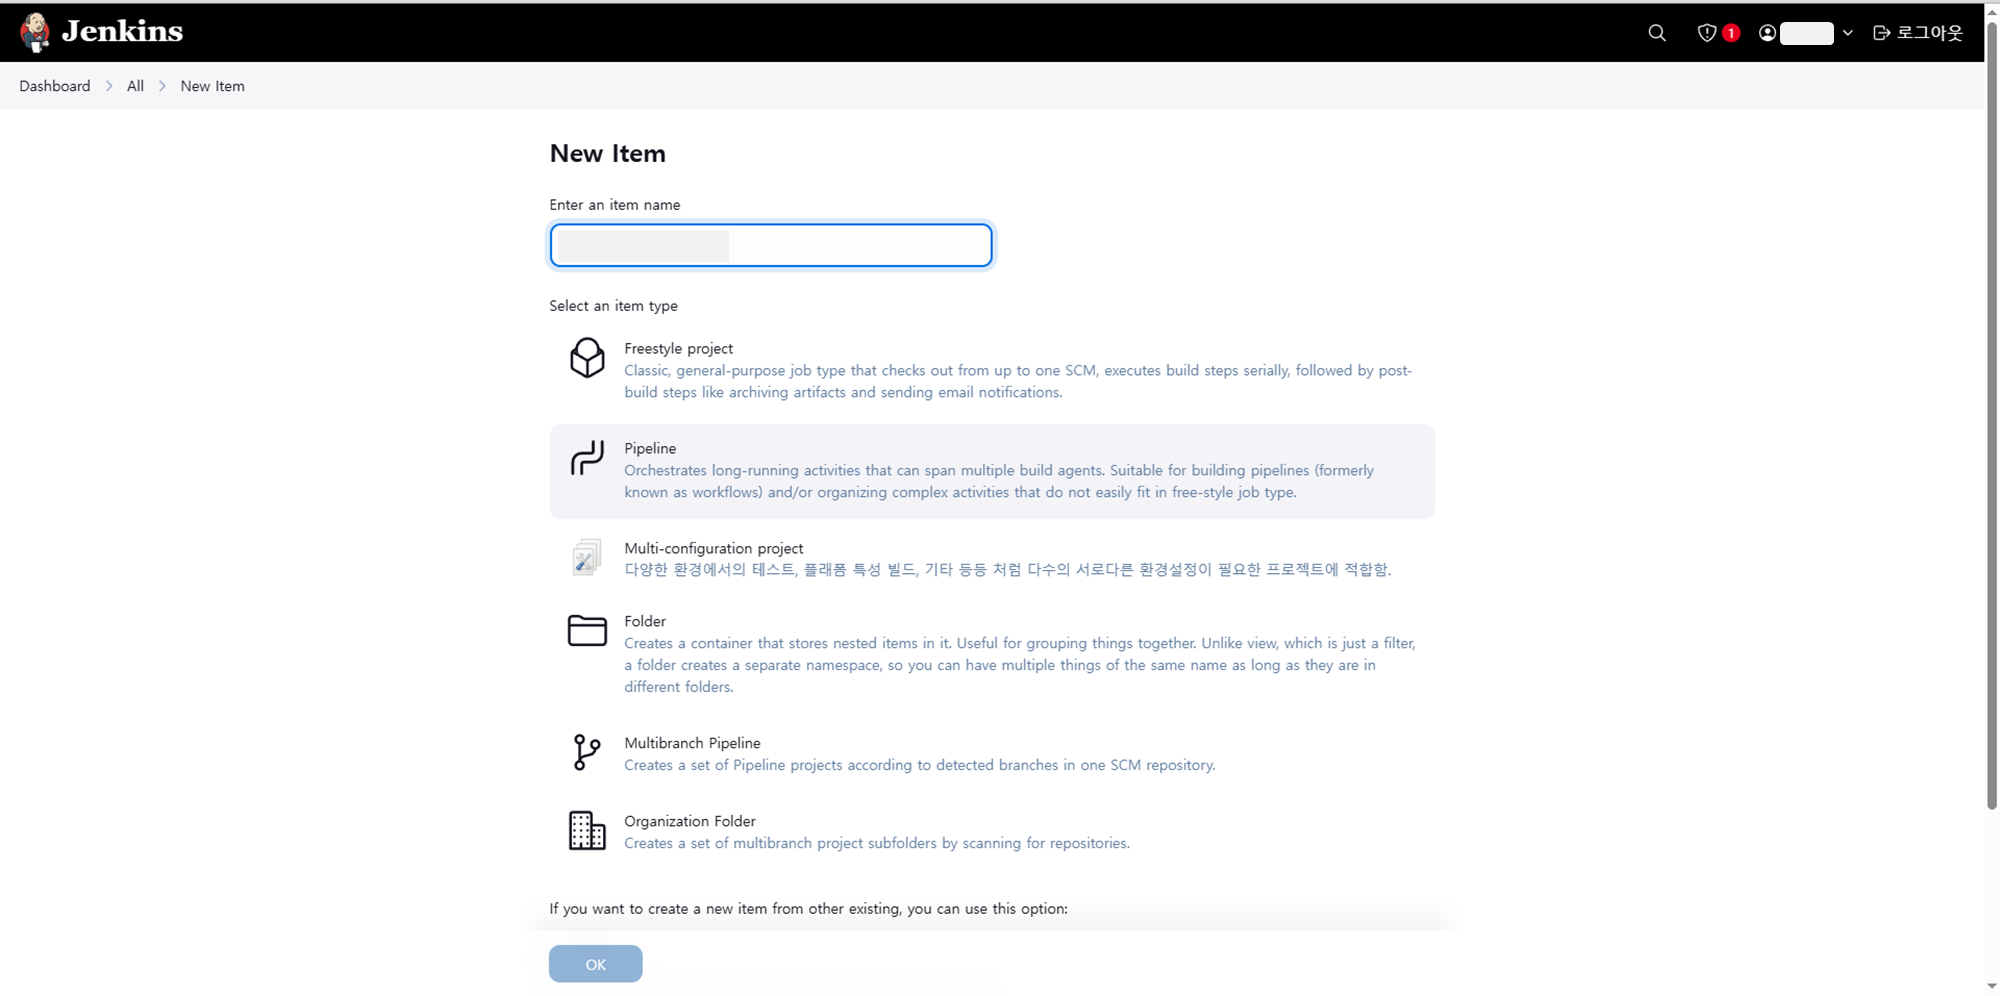2000x996 pixels.
Task: Select the Multi-configuration project icon
Action: pyautogui.click(x=587, y=557)
